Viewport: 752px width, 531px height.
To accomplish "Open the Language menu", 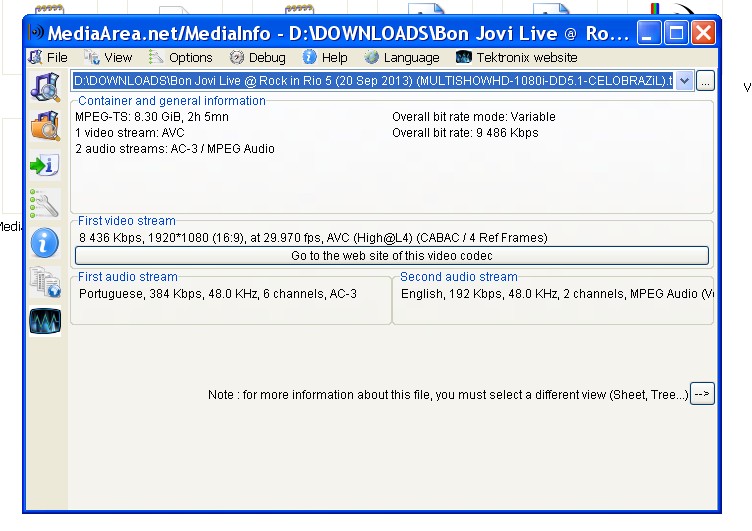I will pos(402,58).
